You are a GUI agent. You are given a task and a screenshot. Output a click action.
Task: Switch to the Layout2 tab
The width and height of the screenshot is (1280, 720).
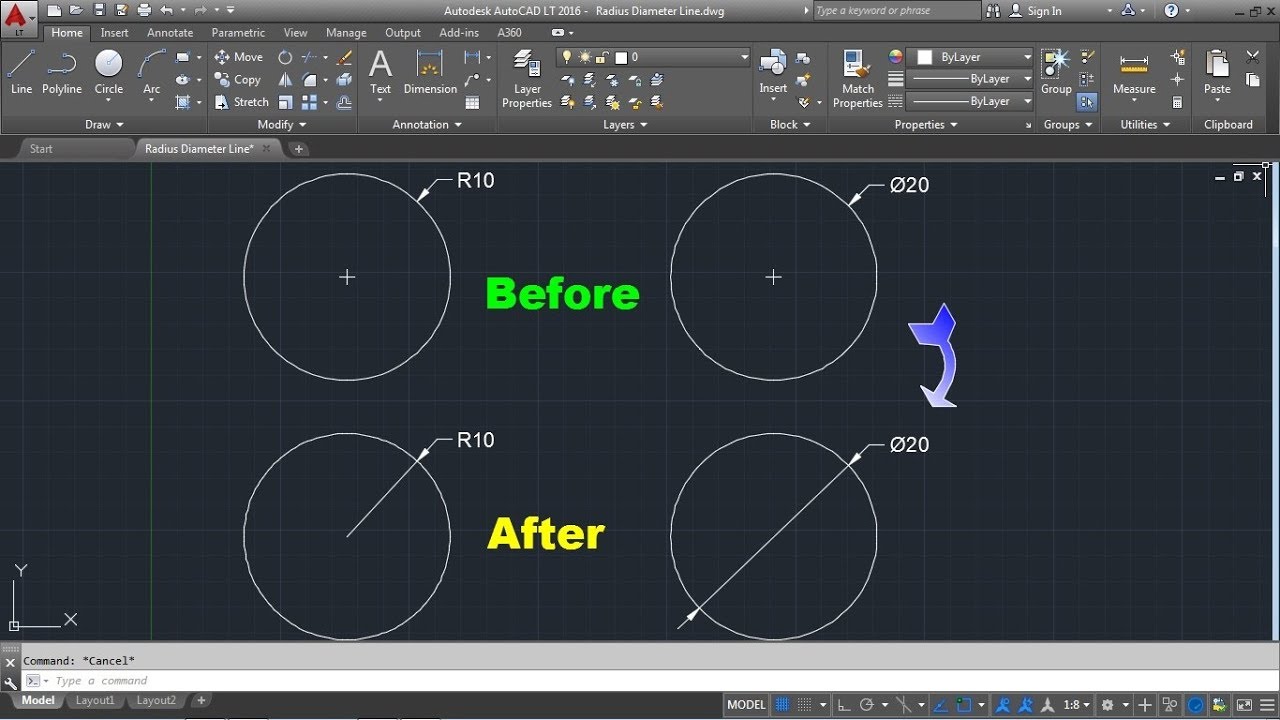[156, 701]
